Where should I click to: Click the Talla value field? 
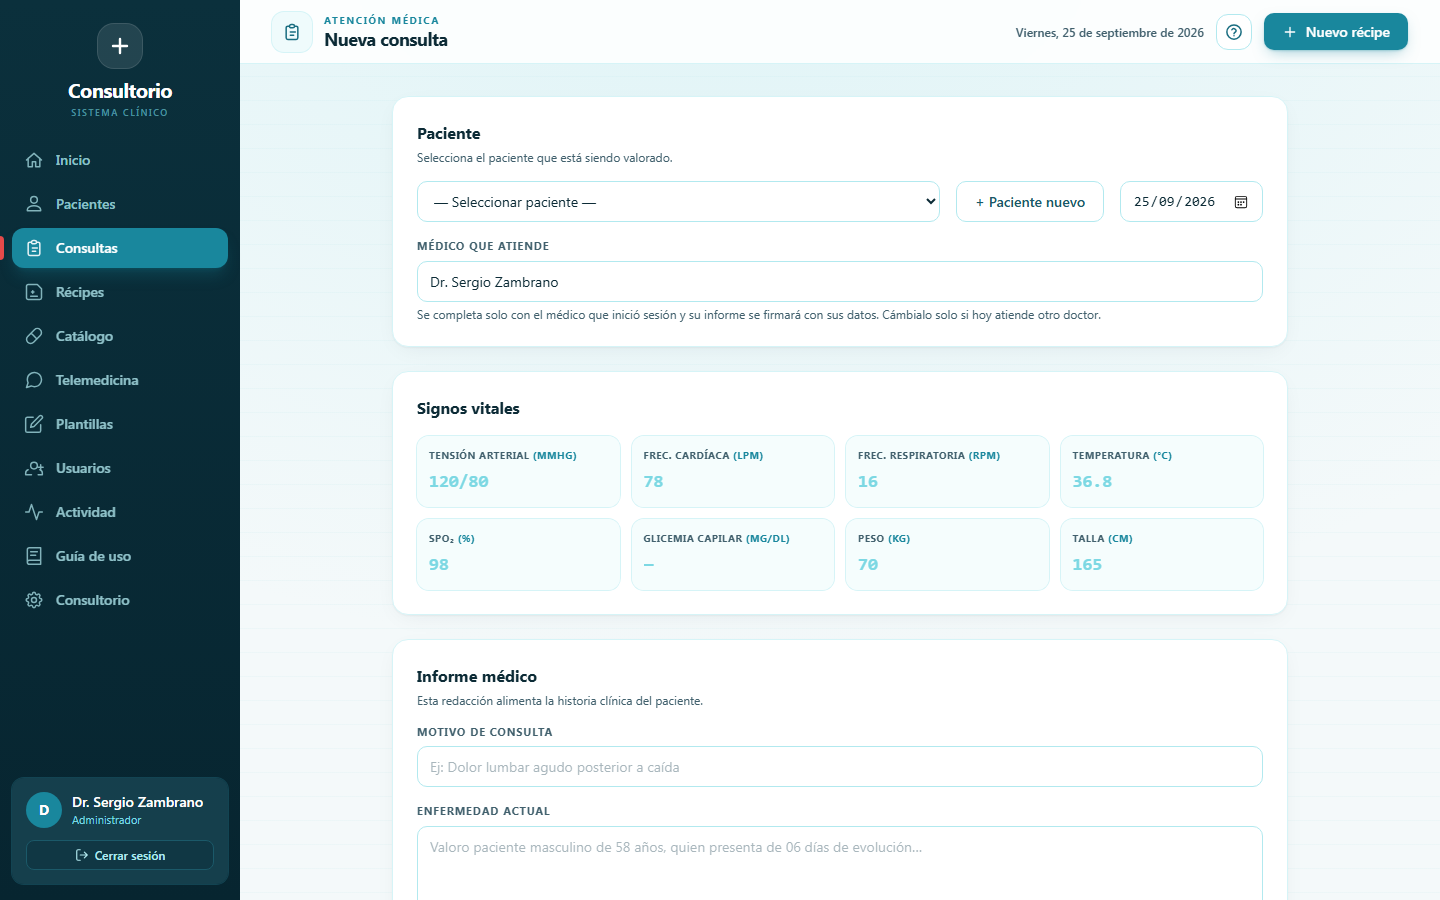click(1162, 565)
